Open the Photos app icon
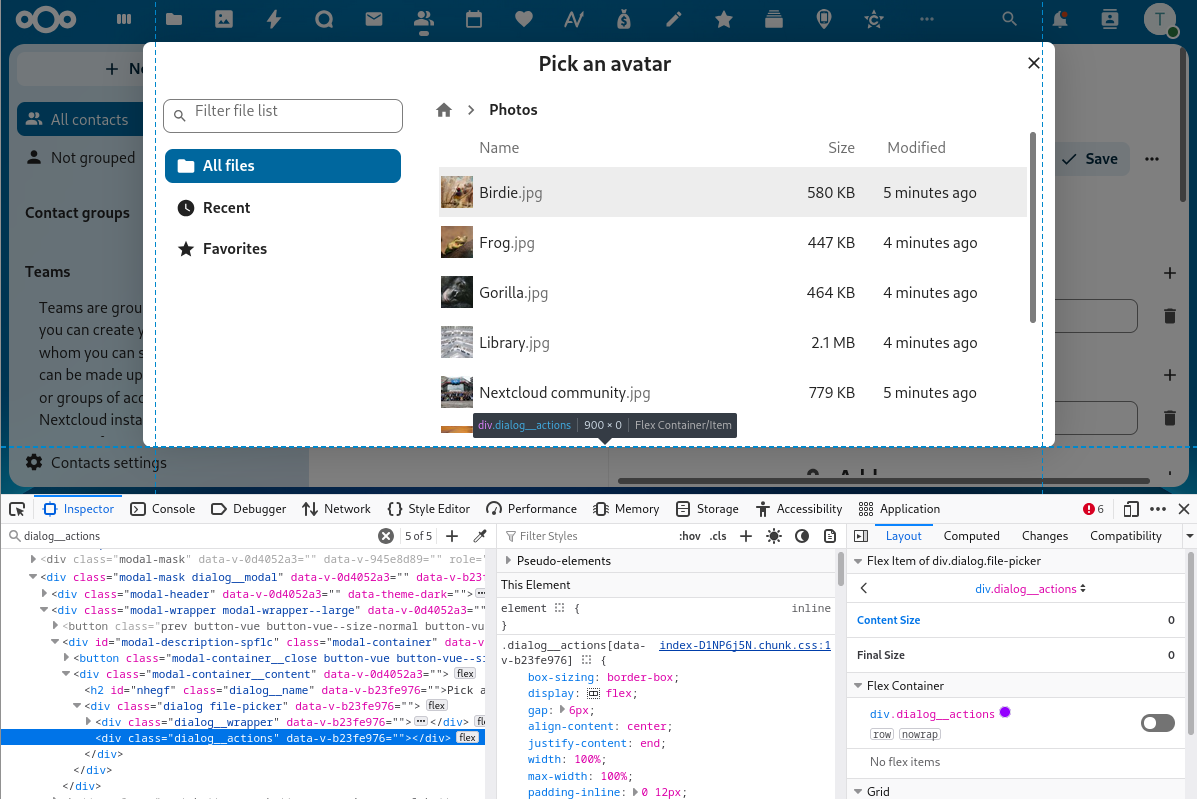 (x=224, y=19)
